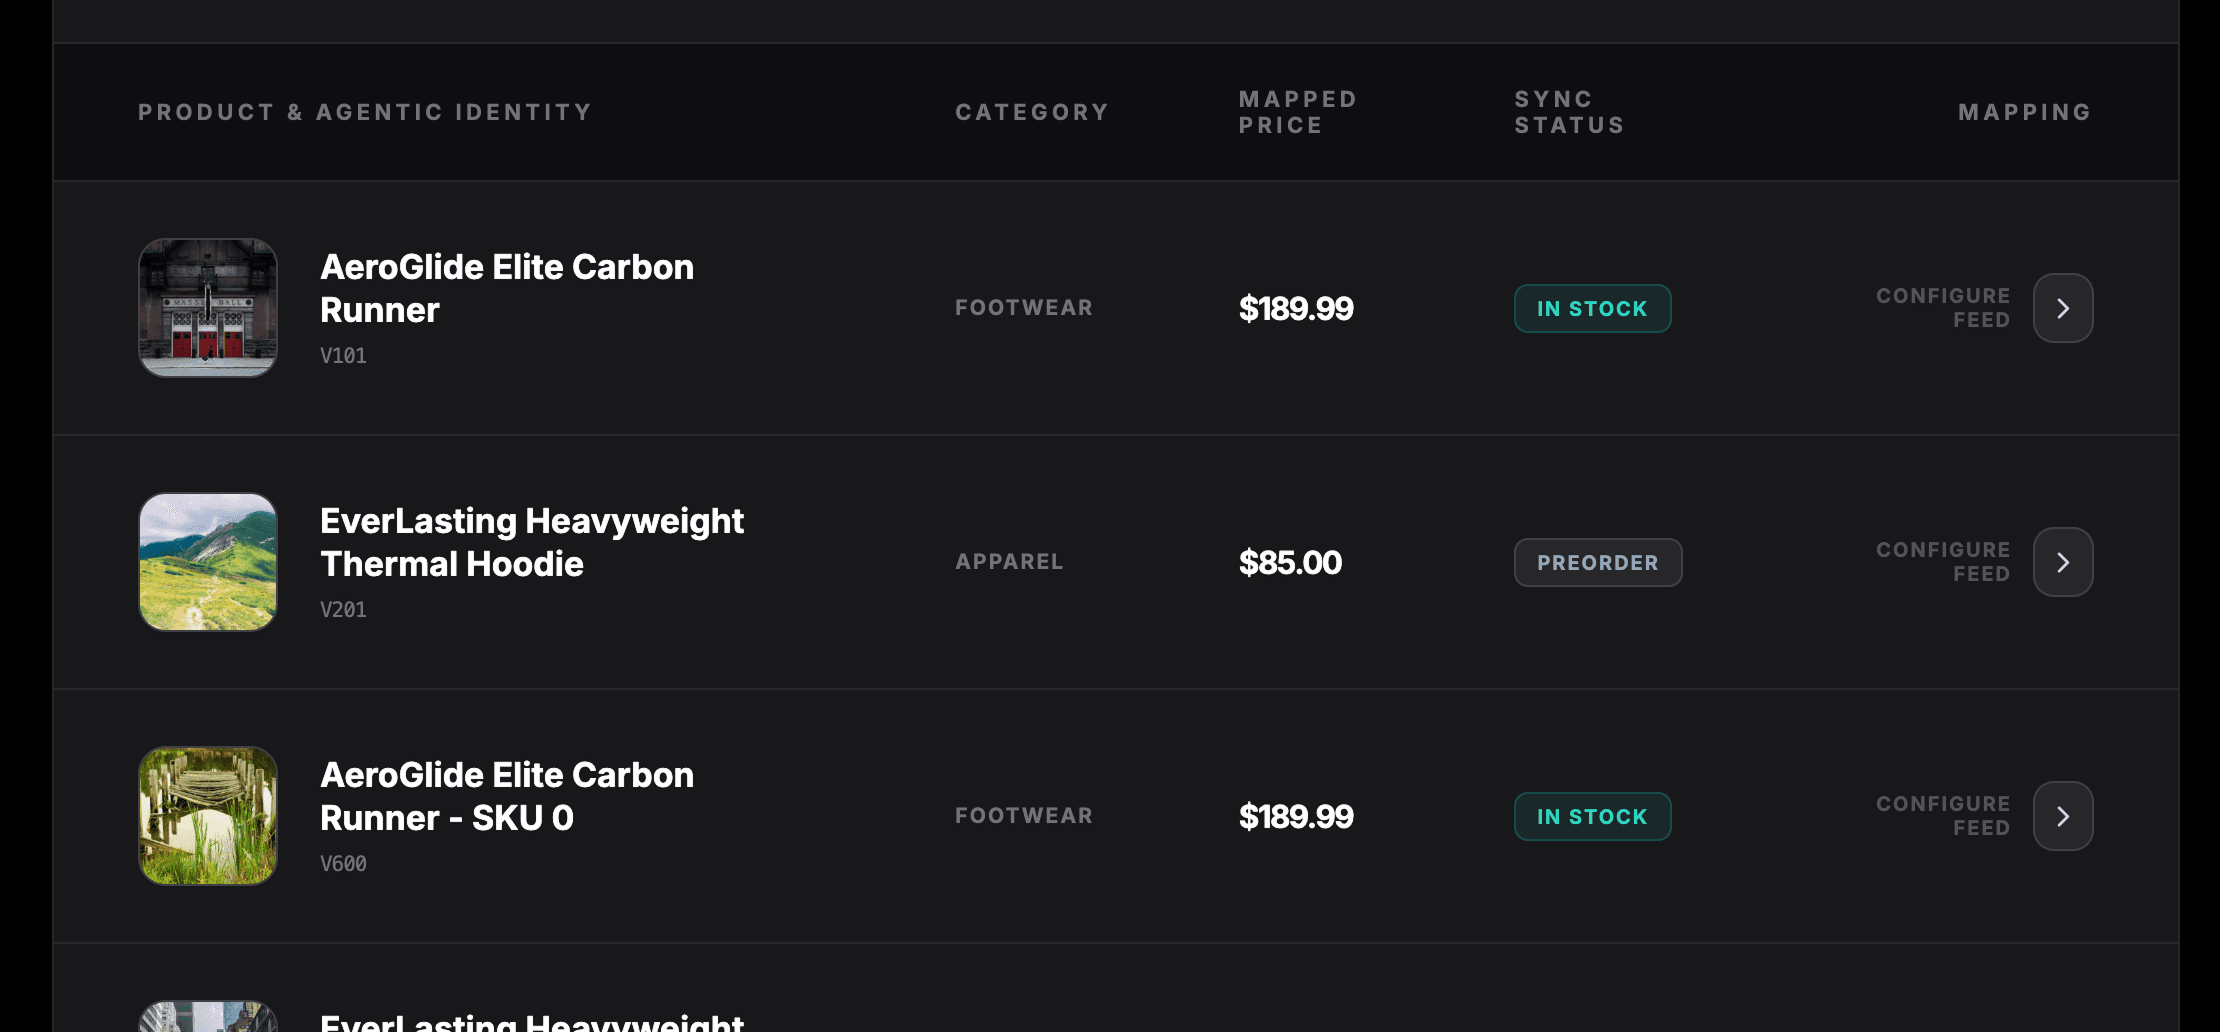
Task: Select the V600 product dock thumbnail
Action: (208, 816)
